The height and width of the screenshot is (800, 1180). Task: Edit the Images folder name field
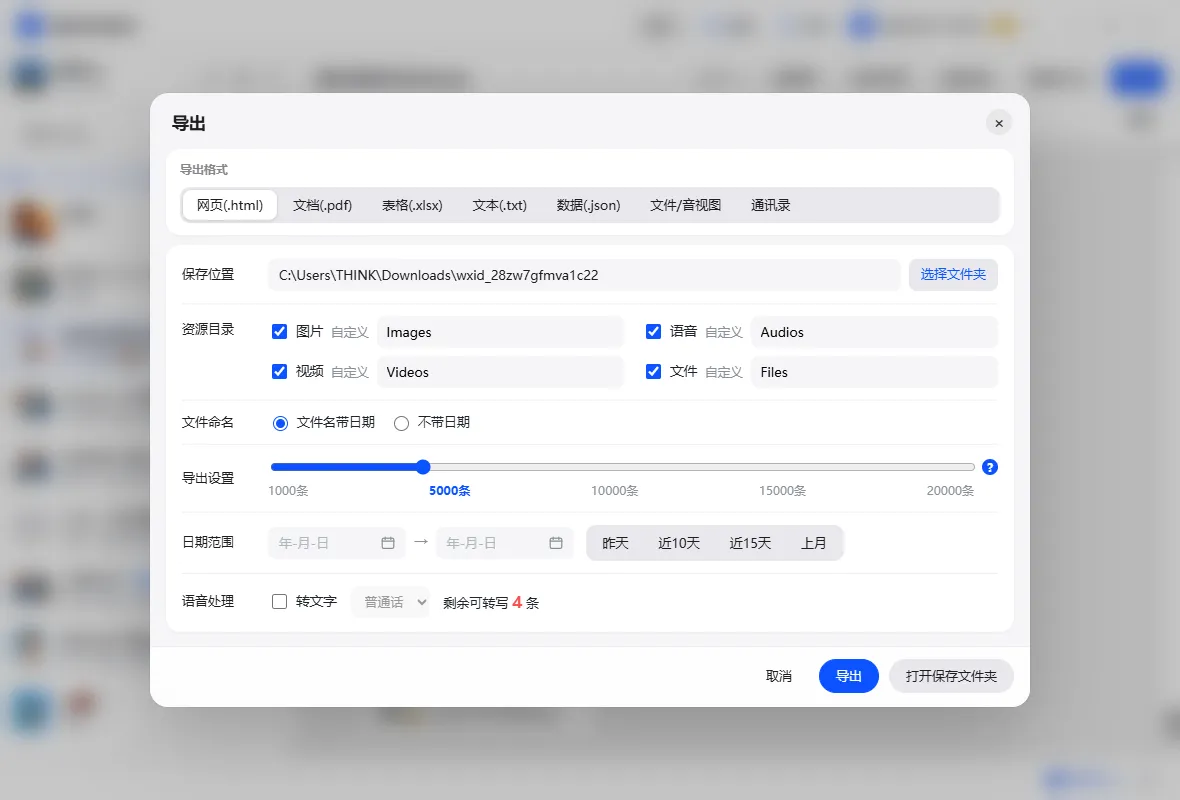coord(500,332)
